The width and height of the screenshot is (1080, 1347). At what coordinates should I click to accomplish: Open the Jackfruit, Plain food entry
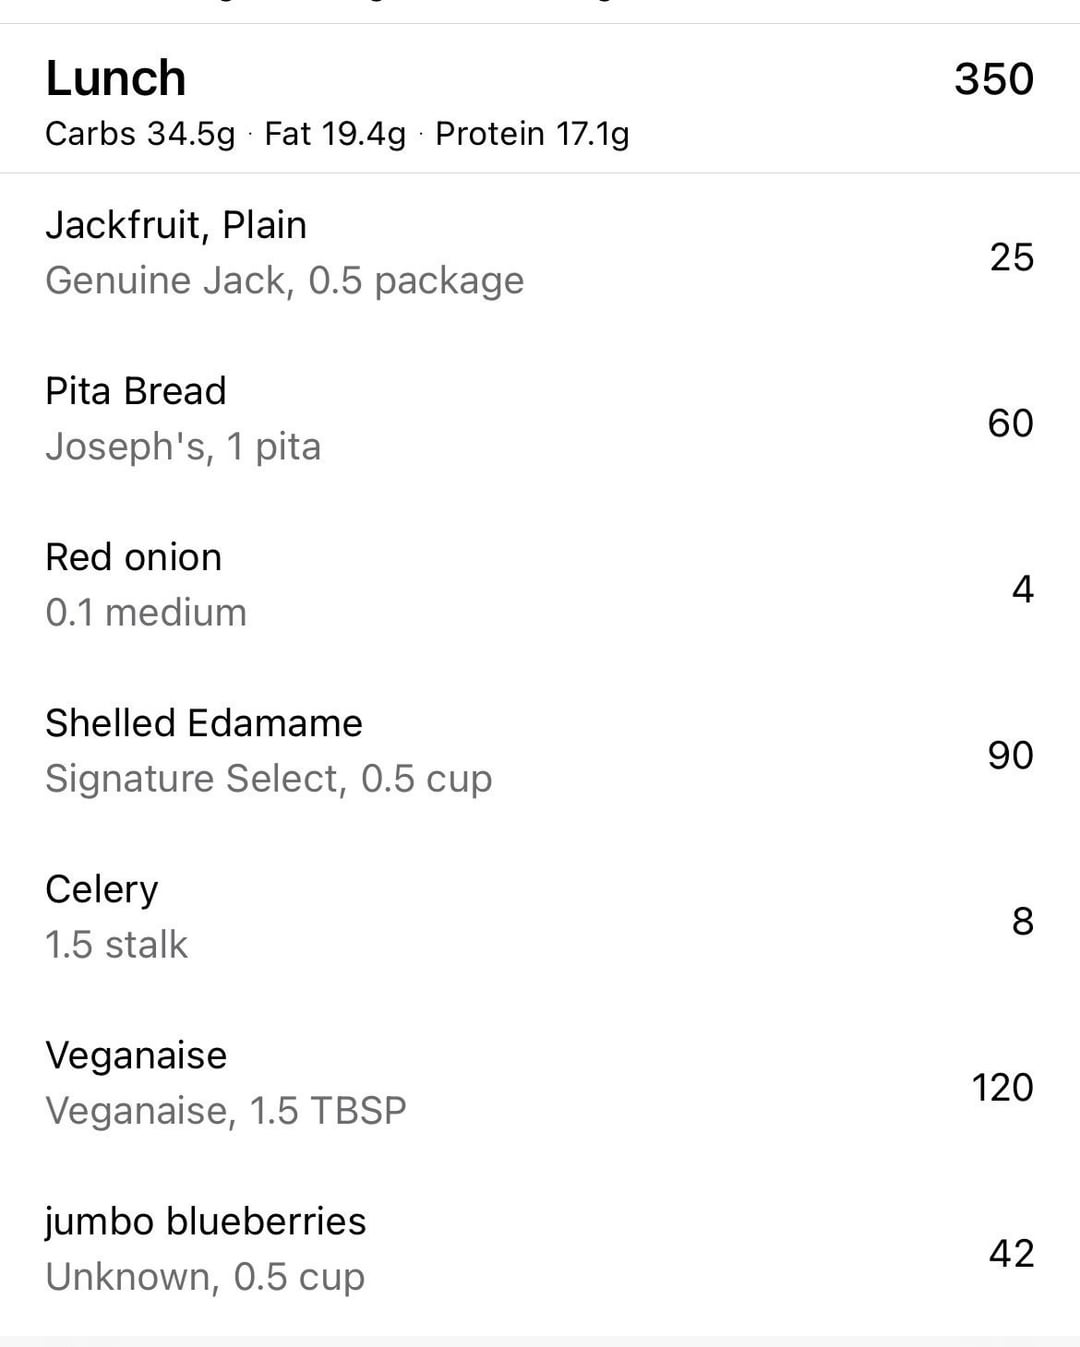(x=176, y=225)
